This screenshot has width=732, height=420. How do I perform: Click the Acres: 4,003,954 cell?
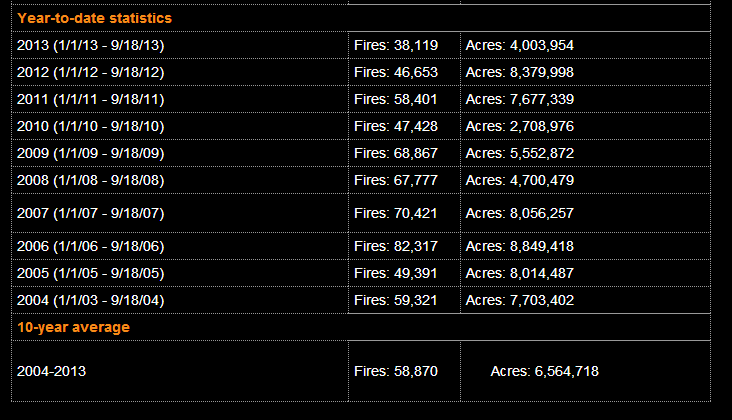click(520, 45)
